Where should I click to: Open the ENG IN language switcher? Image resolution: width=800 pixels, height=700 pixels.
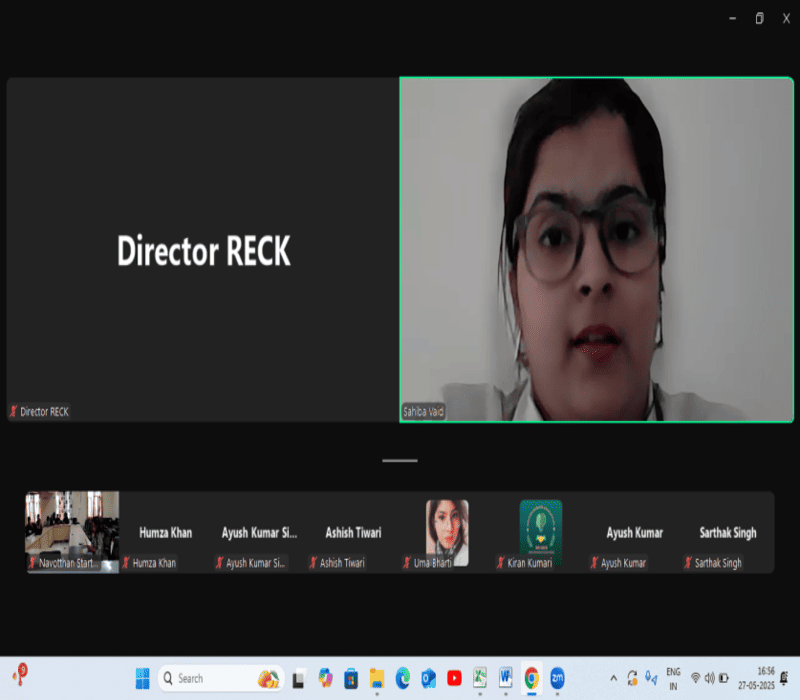673,678
